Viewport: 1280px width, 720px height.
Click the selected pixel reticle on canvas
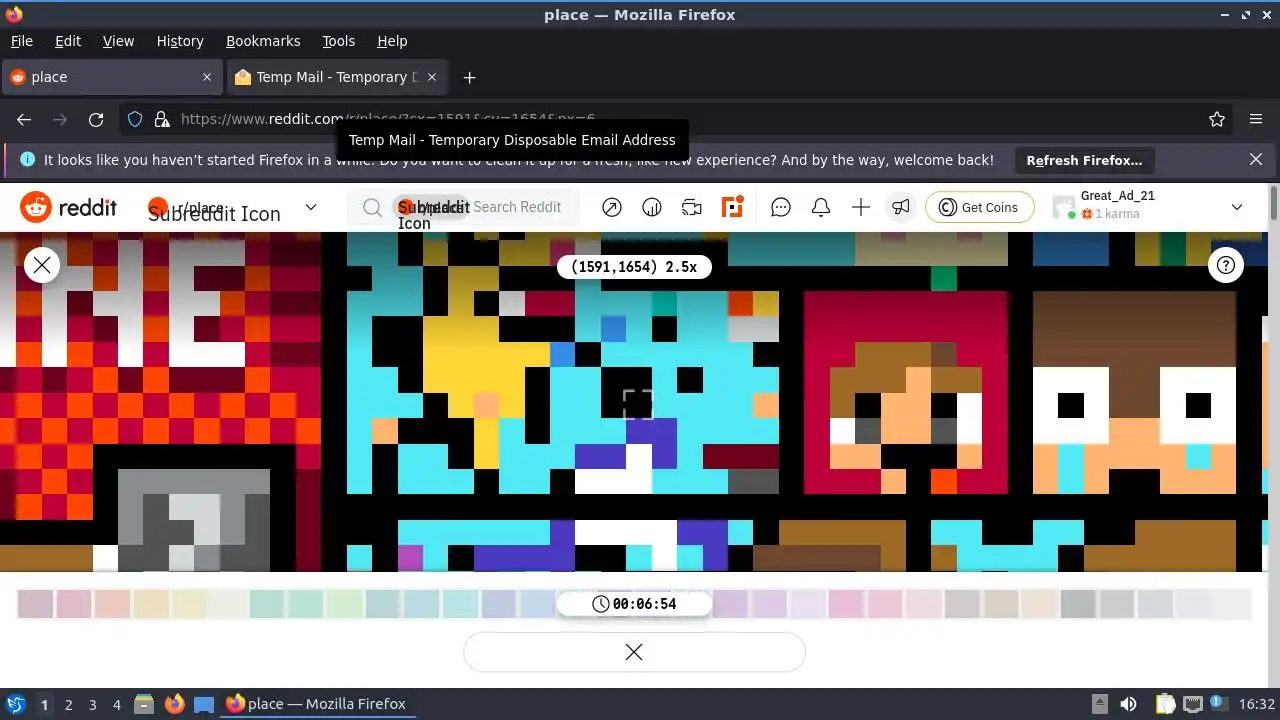tap(638, 404)
